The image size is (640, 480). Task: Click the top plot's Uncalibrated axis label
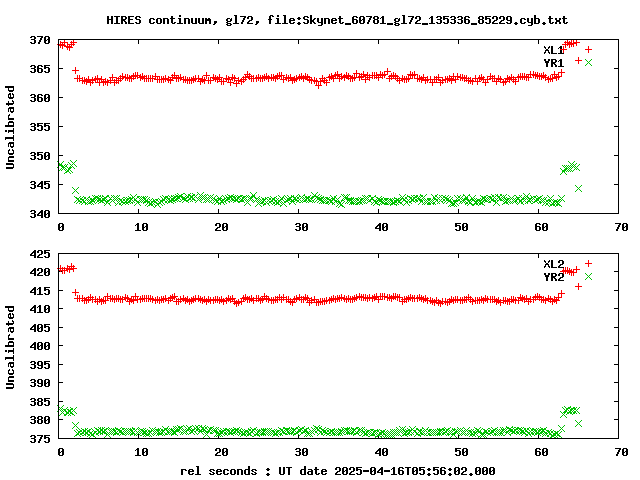click(10, 127)
